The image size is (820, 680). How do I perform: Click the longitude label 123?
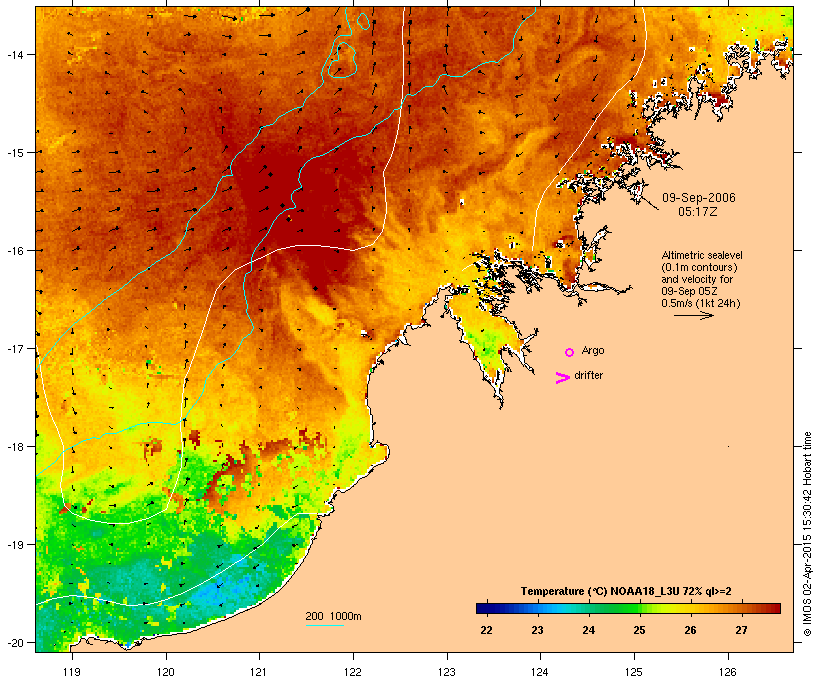(447, 672)
